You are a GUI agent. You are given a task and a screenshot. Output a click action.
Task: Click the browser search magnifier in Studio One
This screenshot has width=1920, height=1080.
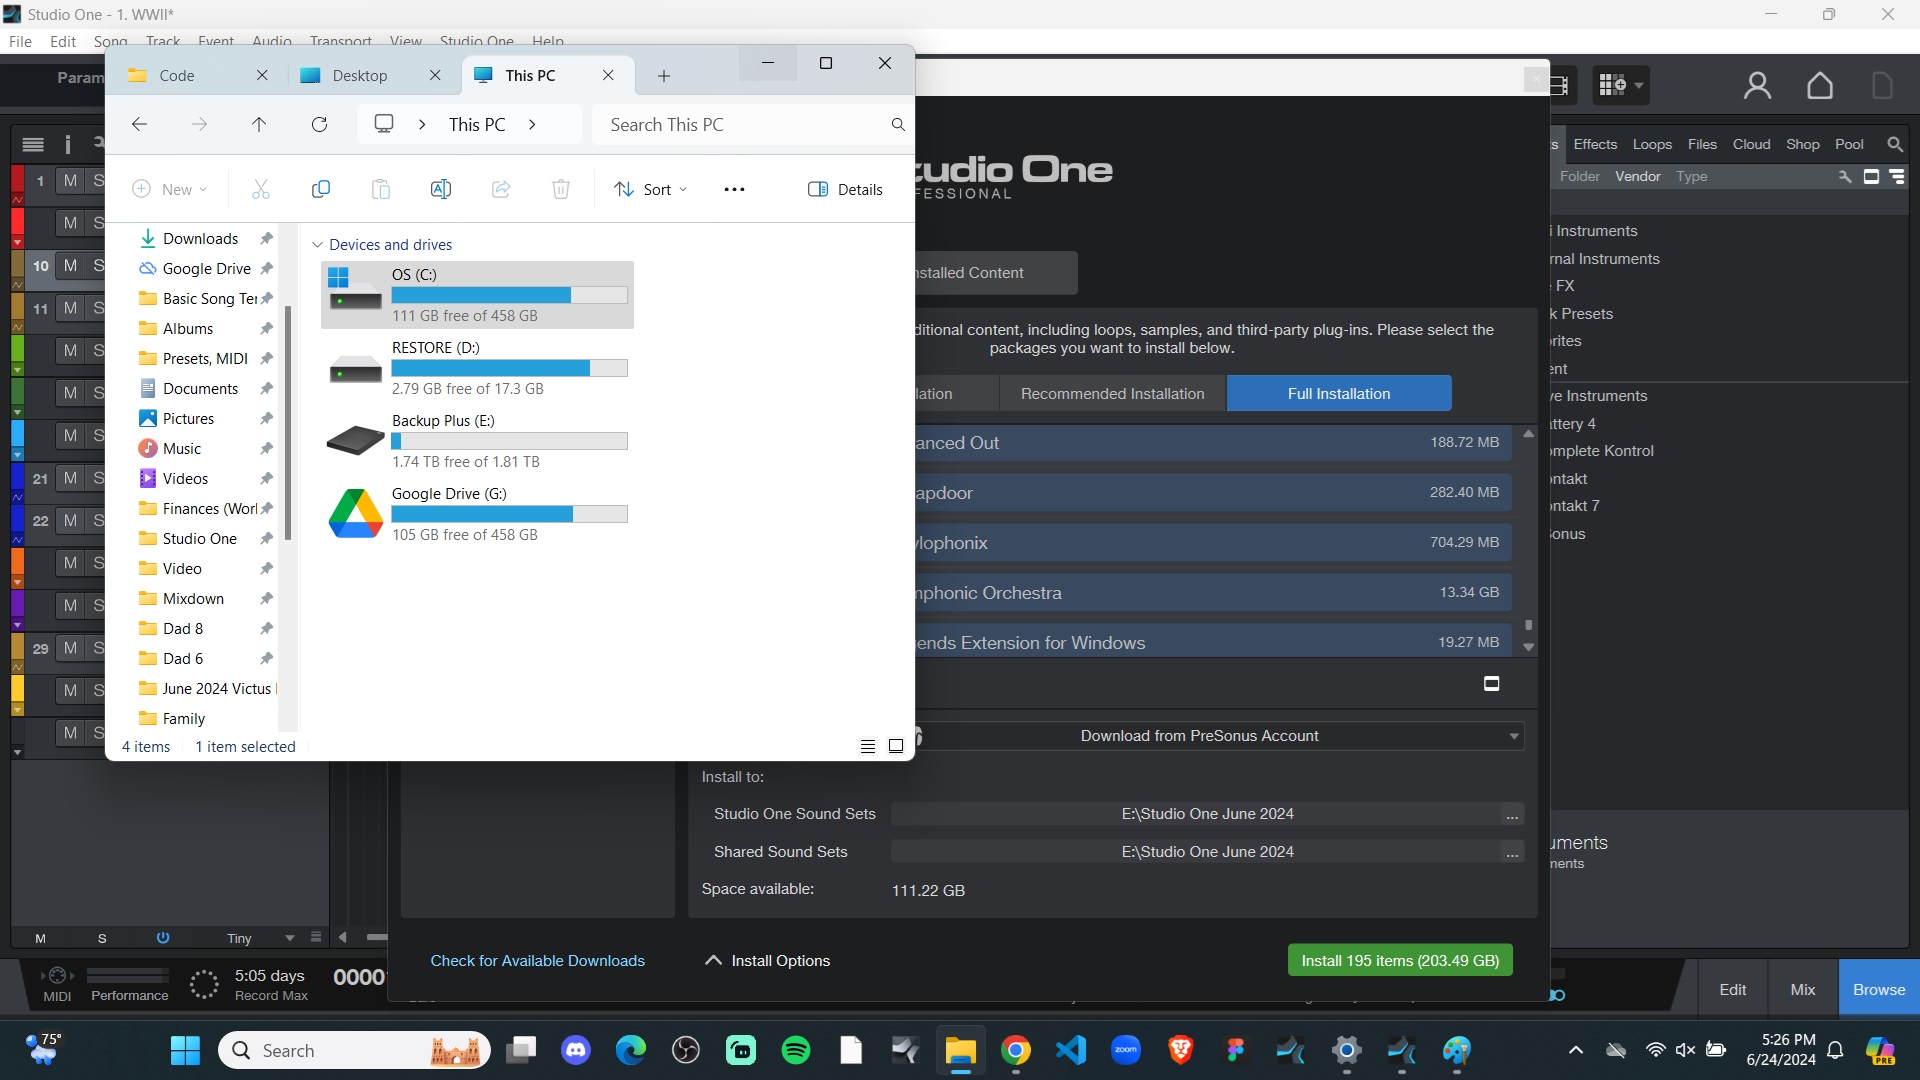point(1894,144)
